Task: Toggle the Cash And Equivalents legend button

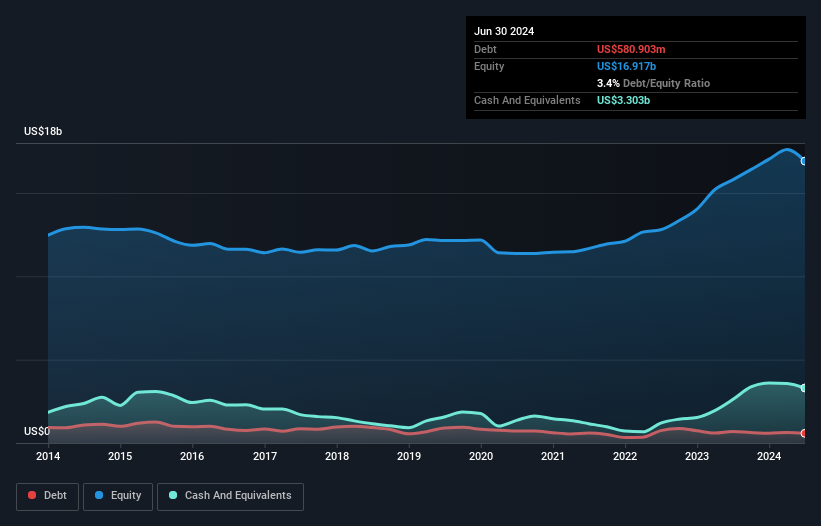Action: [230, 496]
